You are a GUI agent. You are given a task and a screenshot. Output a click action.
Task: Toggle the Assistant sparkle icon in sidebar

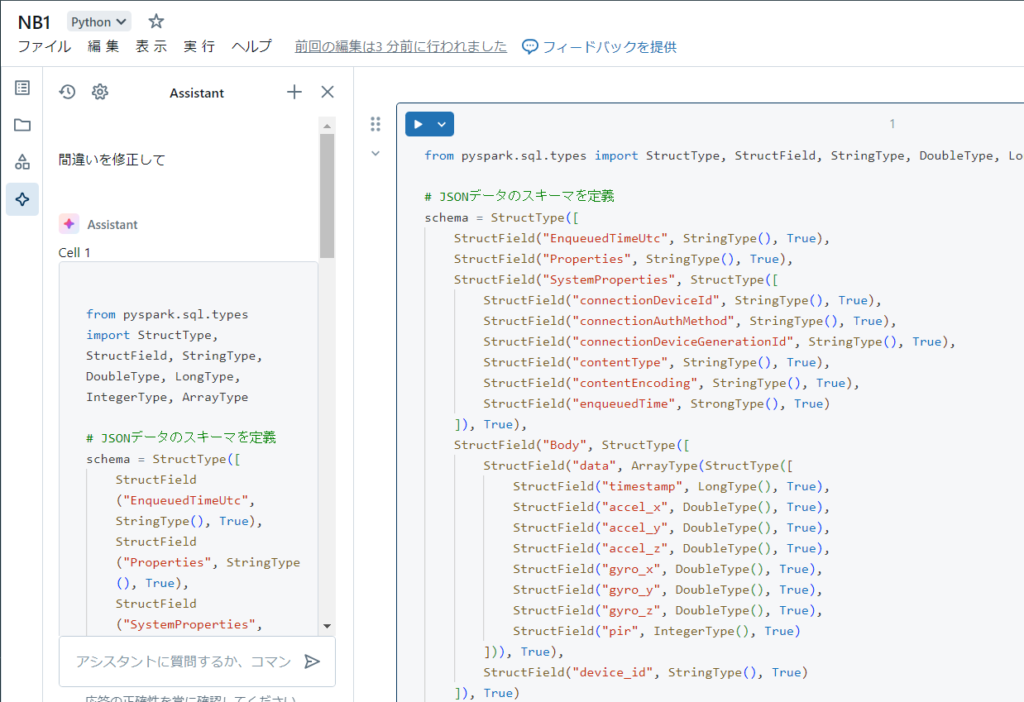[x=22, y=199]
